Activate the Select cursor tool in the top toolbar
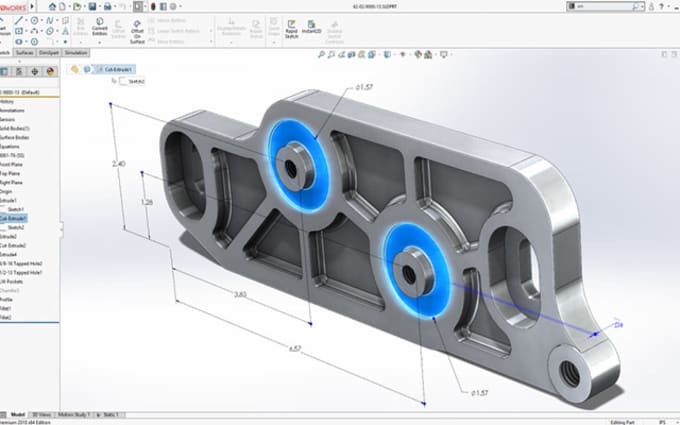Screen dimensions: 680x425 [x=138, y=6]
